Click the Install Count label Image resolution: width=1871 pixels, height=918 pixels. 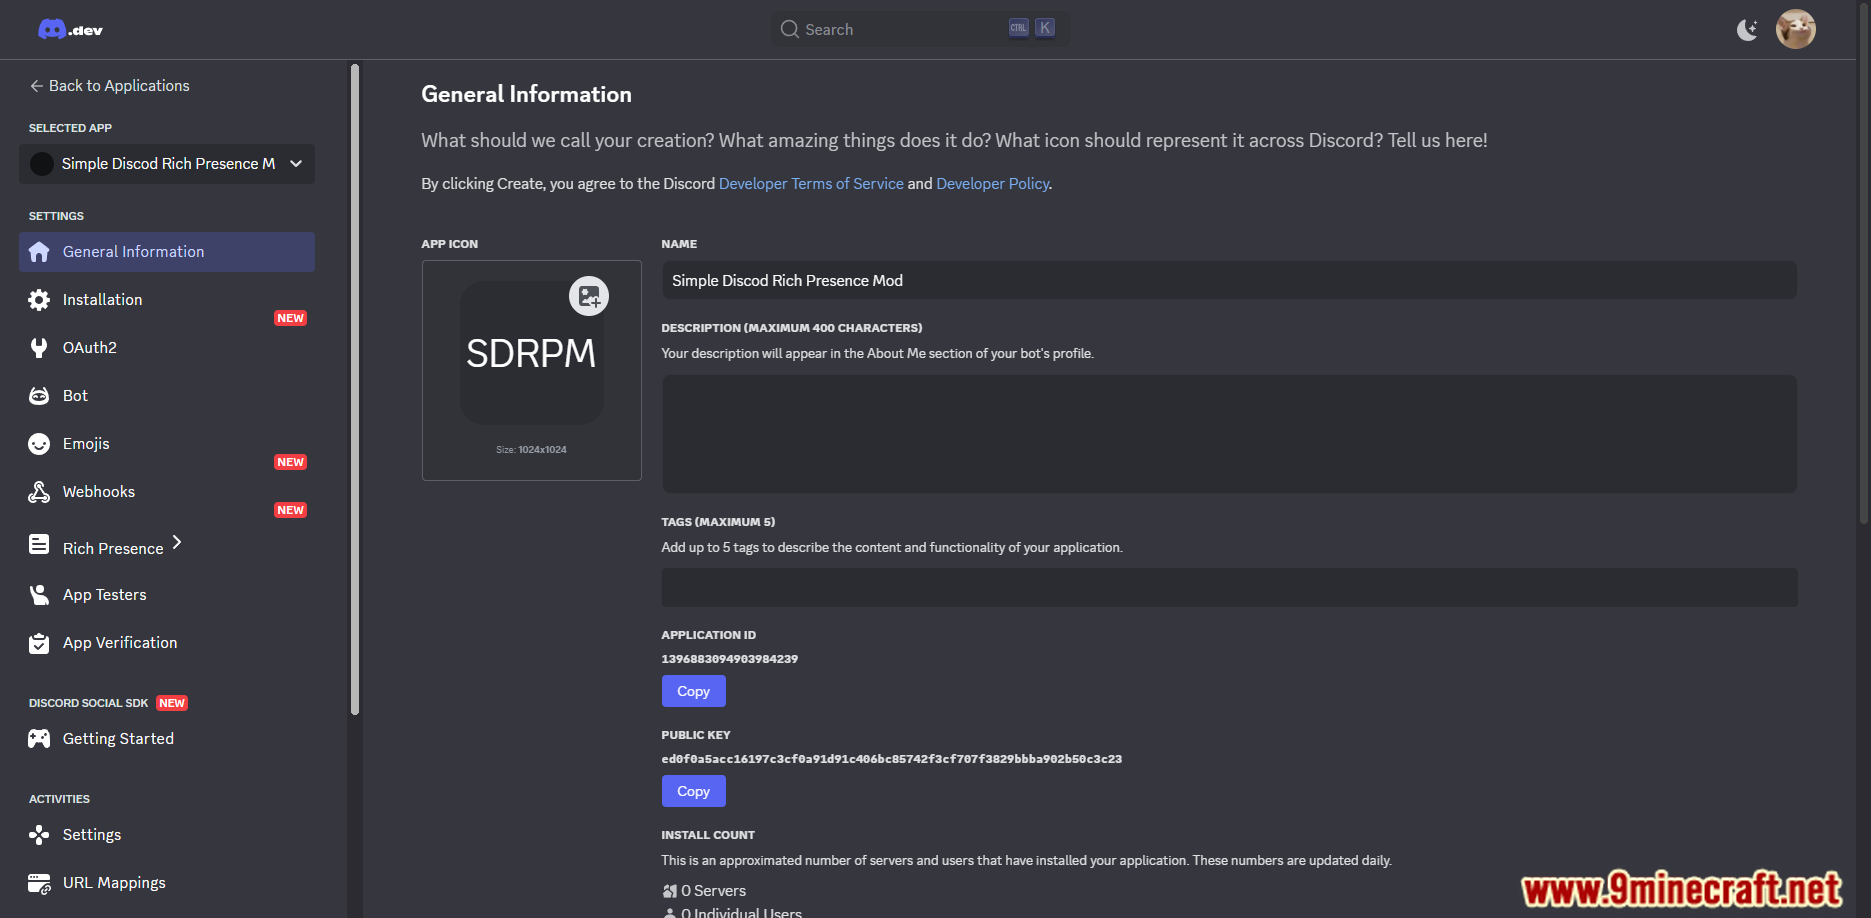click(x=707, y=835)
